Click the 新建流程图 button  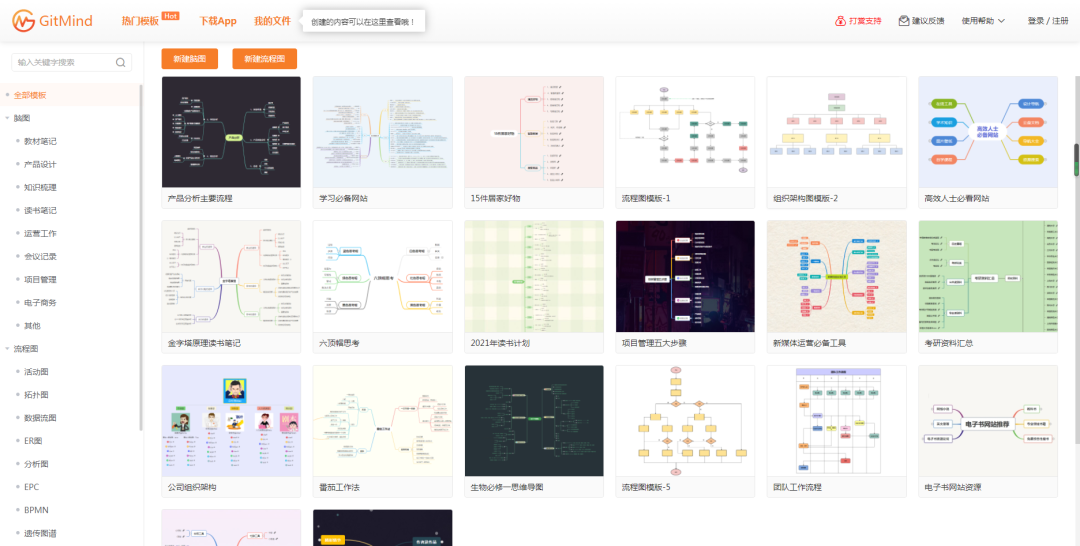coord(264,59)
